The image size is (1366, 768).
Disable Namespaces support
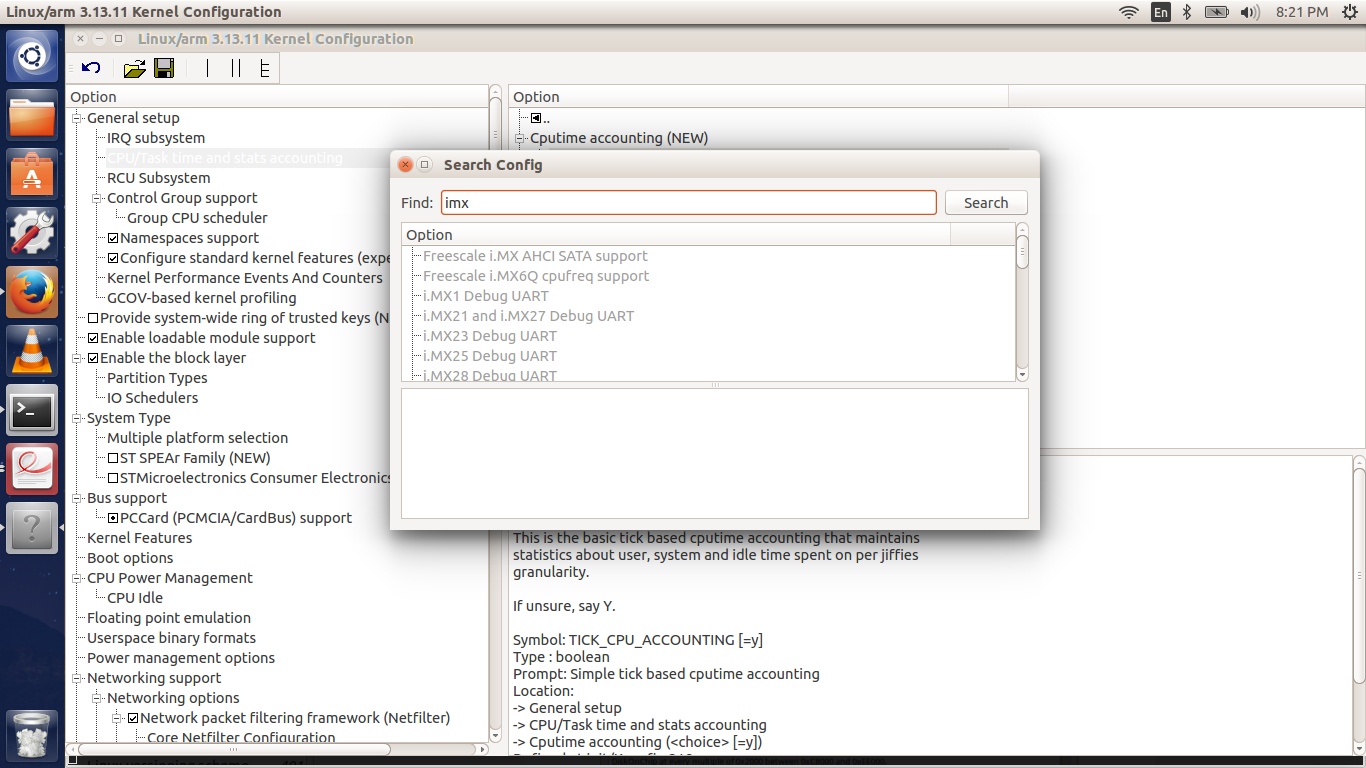pyautogui.click(x=115, y=237)
